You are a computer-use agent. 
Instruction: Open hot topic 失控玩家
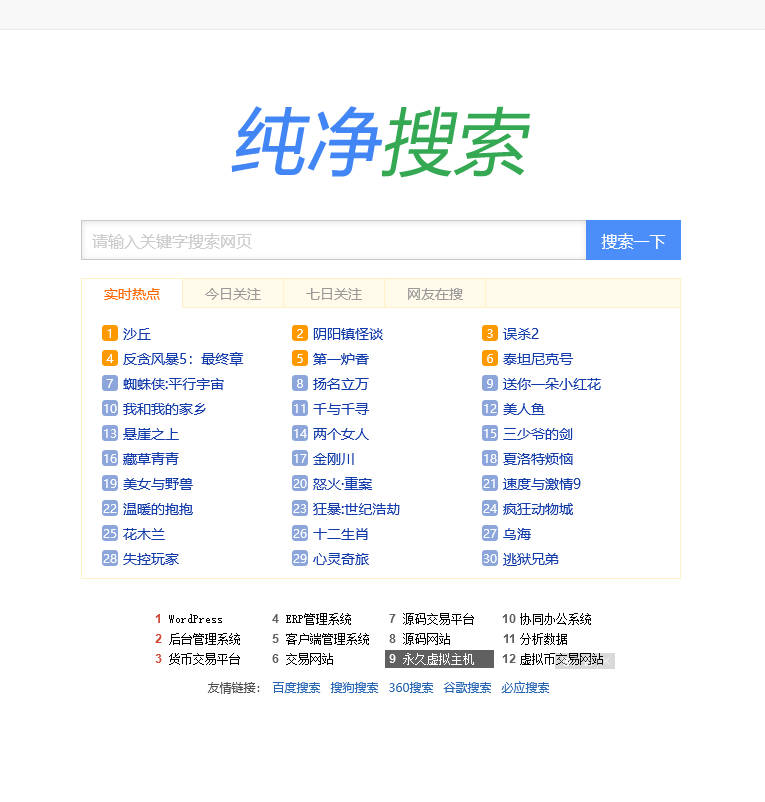[150, 559]
